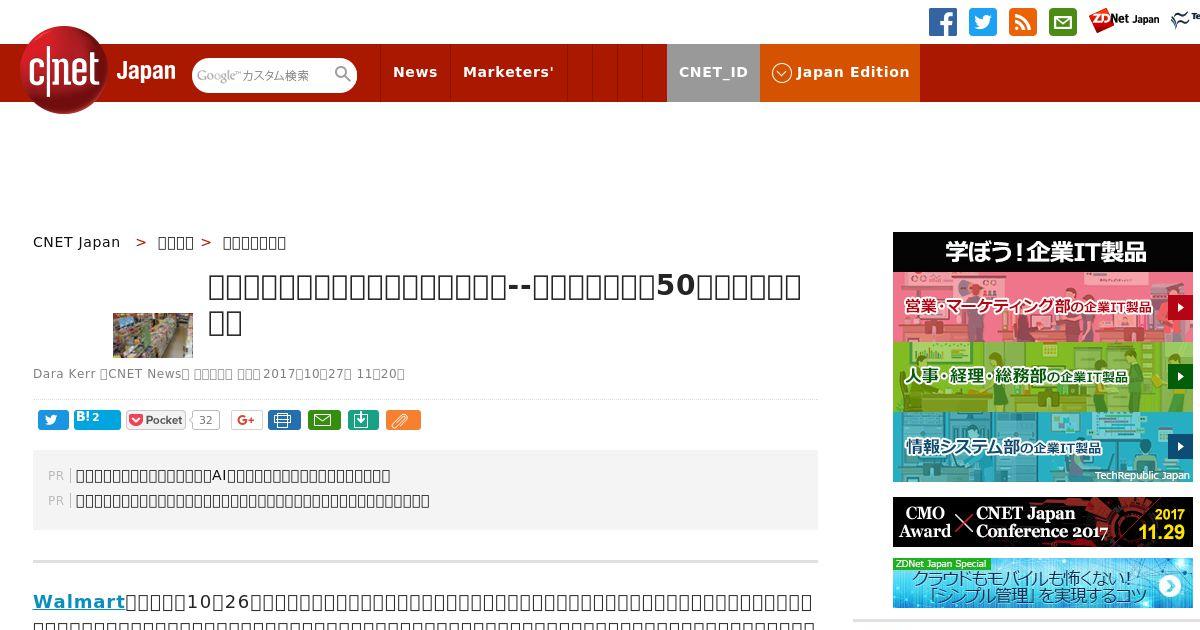Image resolution: width=1200 pixels, height=630 pixels.
Task: Open the CNET_ID menu item
Action: pyautogui.click(x=713, y=72)
